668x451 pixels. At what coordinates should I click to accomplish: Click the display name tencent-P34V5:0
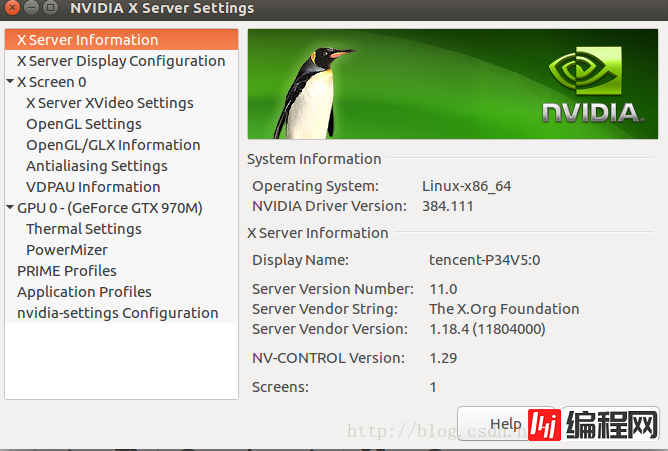point(485,260)
